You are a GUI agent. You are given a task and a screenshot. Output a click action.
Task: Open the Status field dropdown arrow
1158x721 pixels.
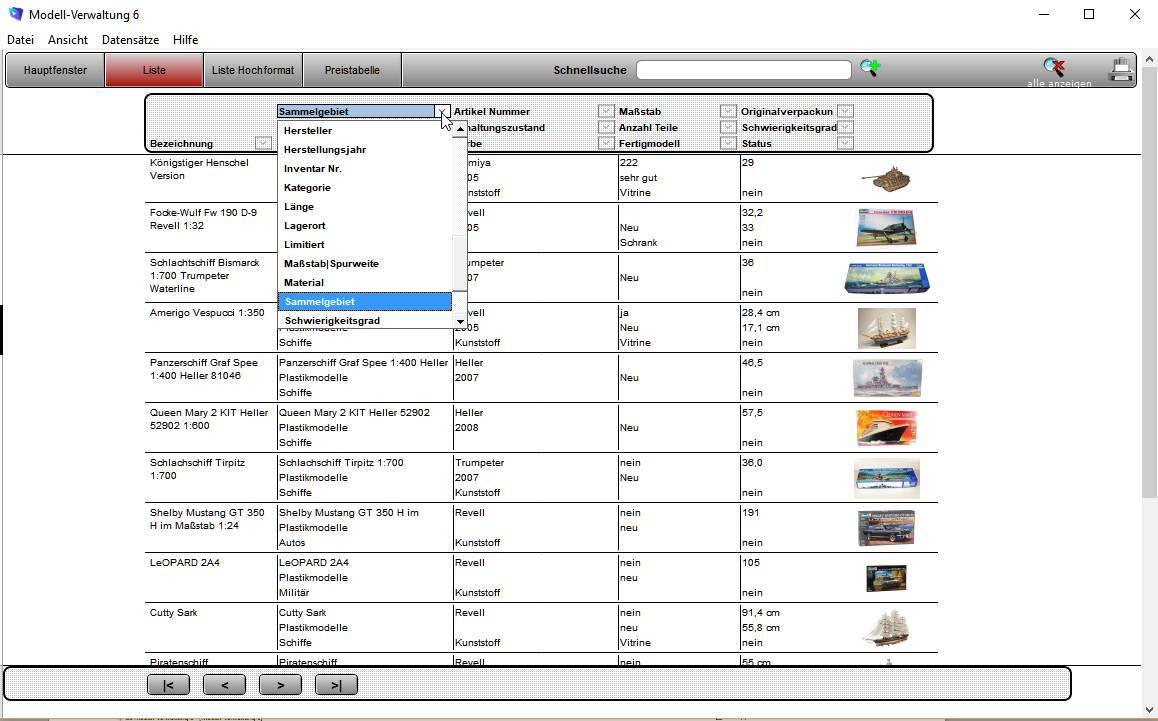pos(845,143)
